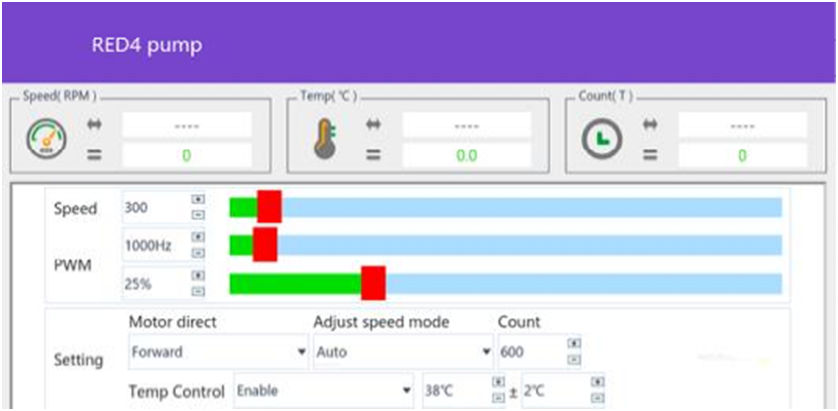
Task: Click the PWM duty cycle slider handle
Action: point(373,283)
